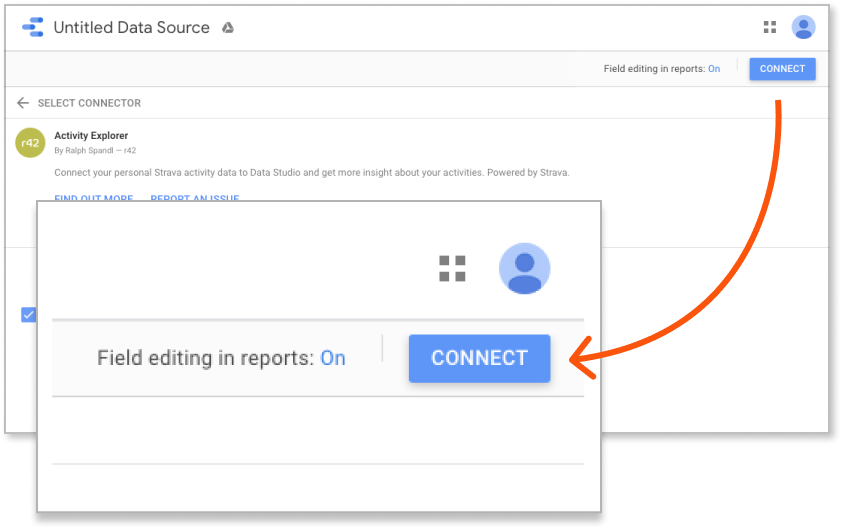
Task: Open the REPORT AN ISSUE link
Action: (x=194, y=198)
